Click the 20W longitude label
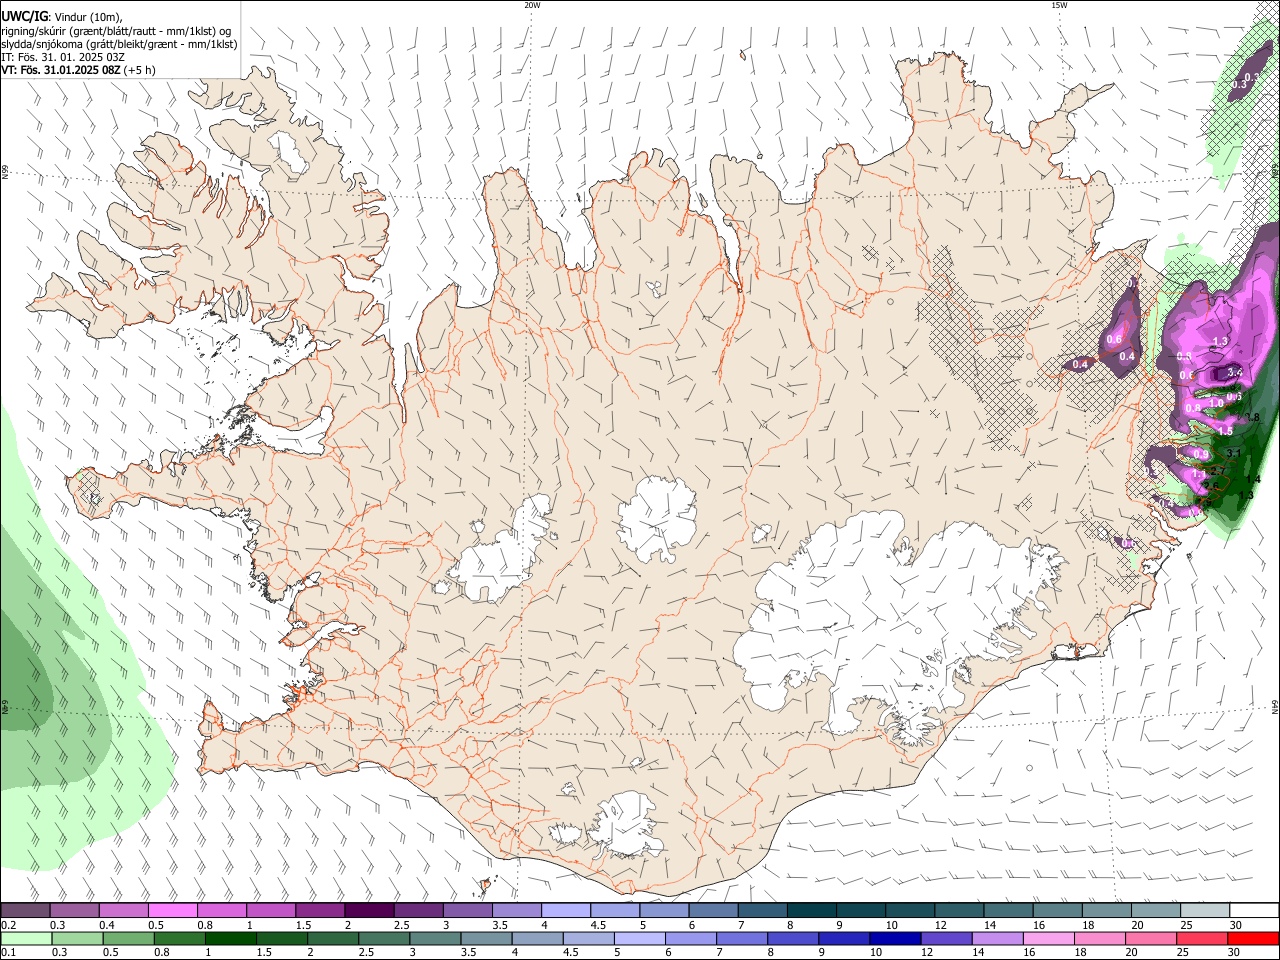Image resolution: width=1280 pixels, height=960 pixels. pyautogui.click(x=532, y=5)
